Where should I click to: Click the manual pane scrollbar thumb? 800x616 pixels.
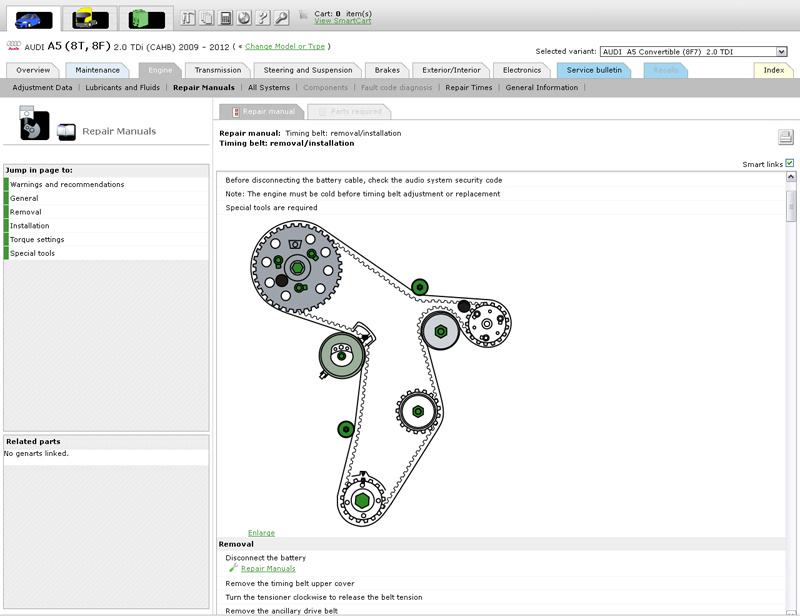point(791,206)
